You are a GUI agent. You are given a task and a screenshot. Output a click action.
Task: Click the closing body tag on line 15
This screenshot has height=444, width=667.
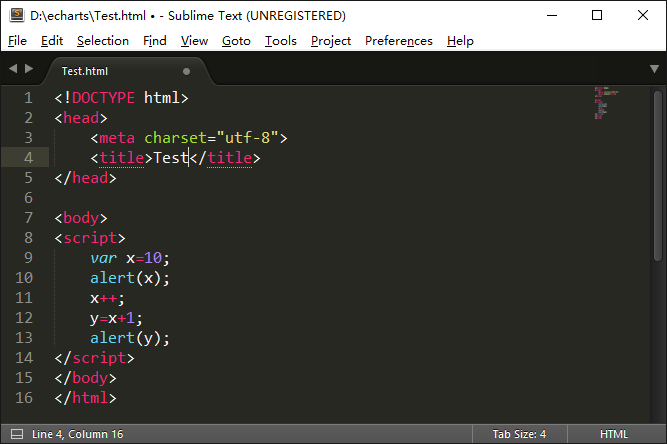85,378
